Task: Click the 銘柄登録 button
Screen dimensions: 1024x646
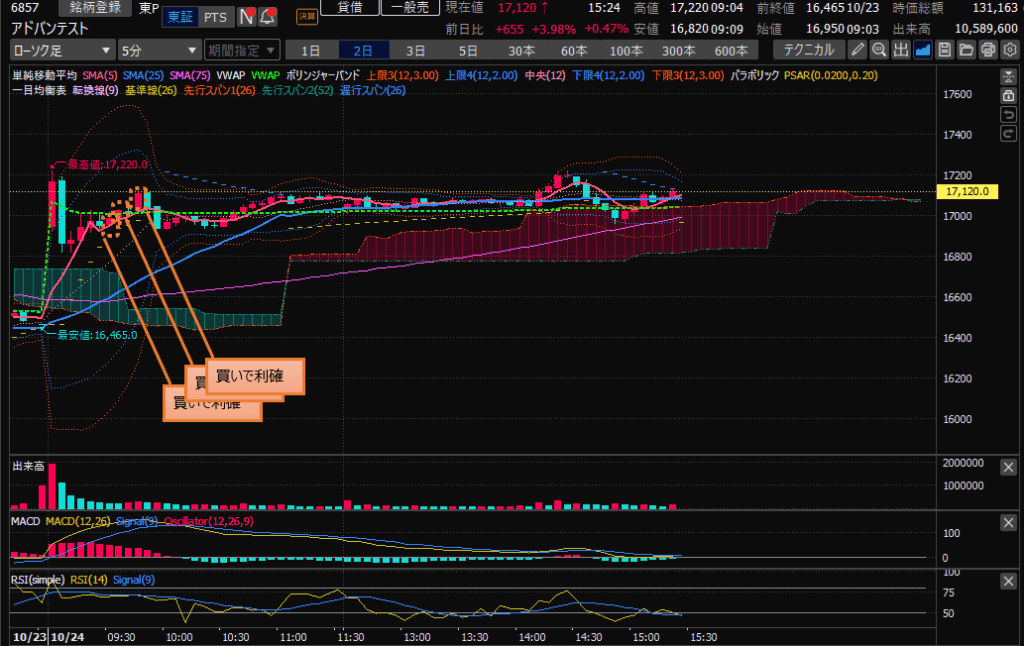Action: click(x=95, y=8)
